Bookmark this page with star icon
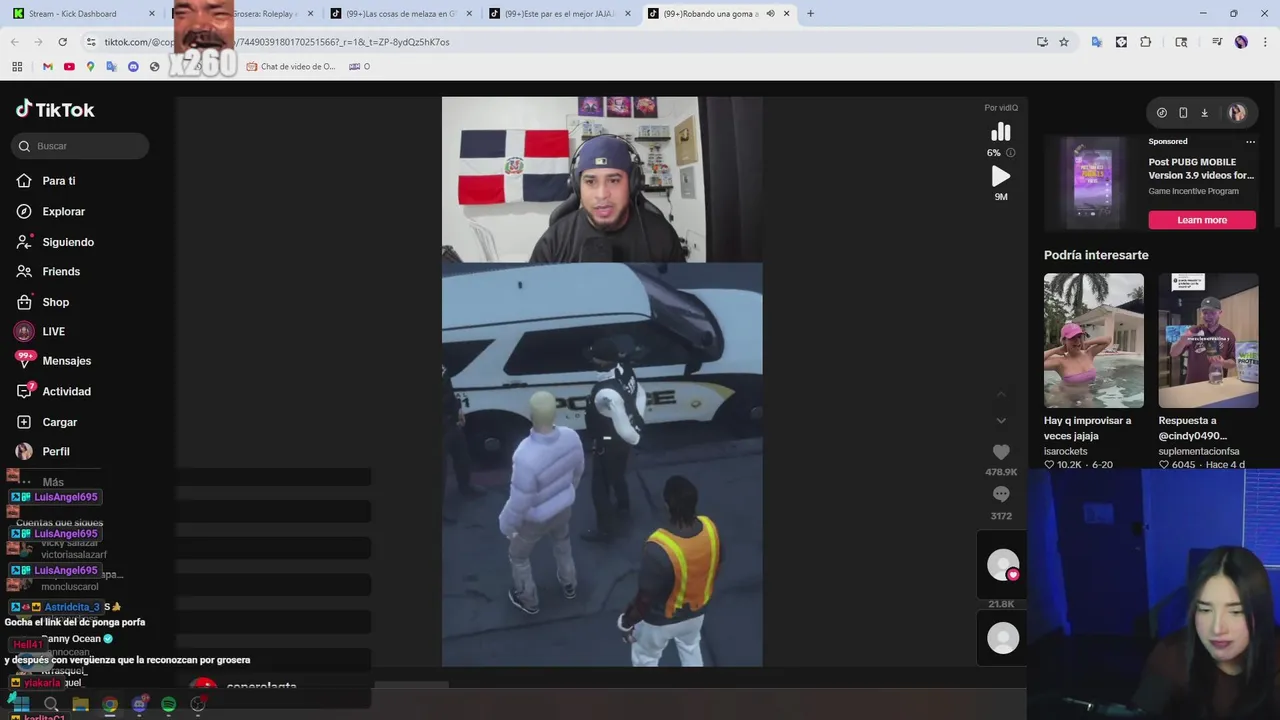 tap(1064, 42)
